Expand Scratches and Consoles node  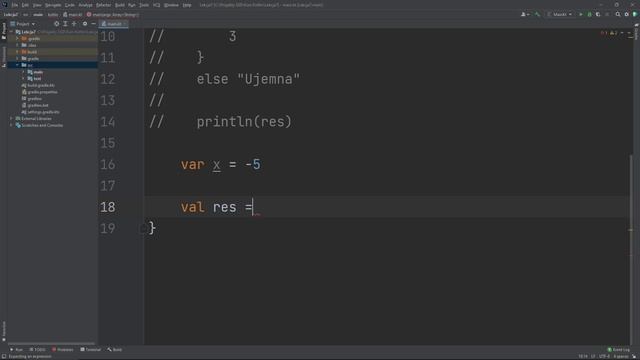click(12, 125)
